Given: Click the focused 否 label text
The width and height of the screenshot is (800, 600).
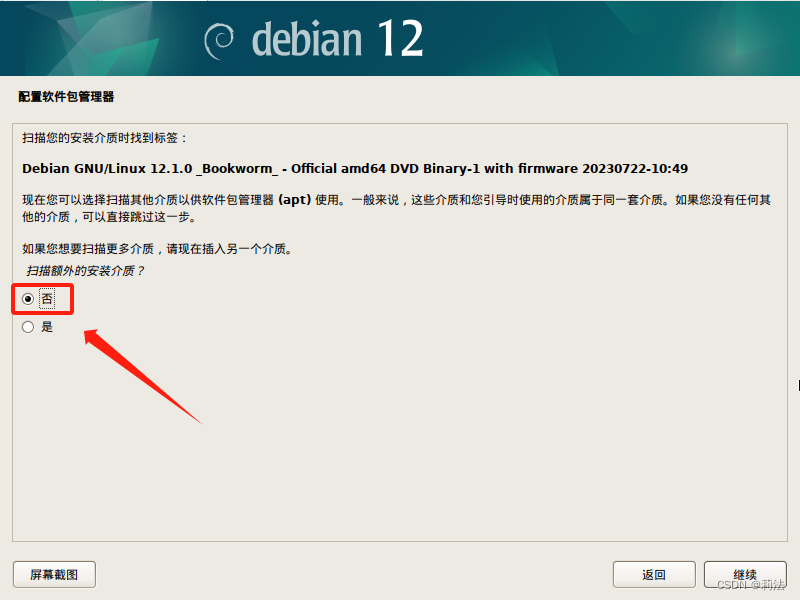Looking at the screenshot, I should pyautogui.click(x=47, y=298).
